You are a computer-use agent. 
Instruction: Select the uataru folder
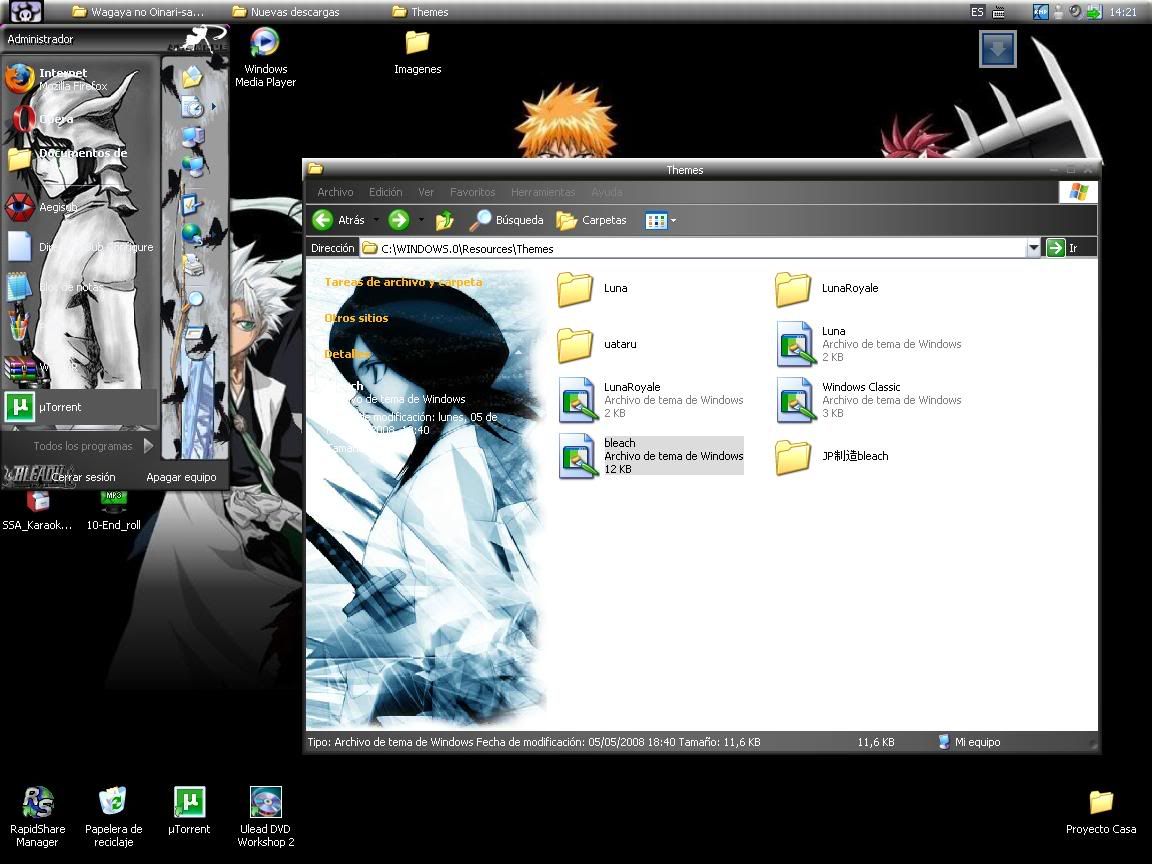click(x=597, y=345)
